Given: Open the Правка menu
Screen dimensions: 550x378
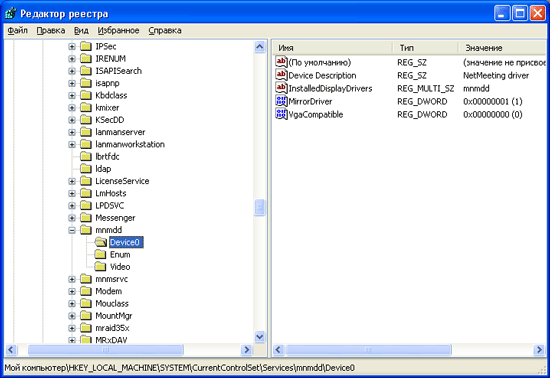Looking at the screenshot, I should [x=51, y=31].
